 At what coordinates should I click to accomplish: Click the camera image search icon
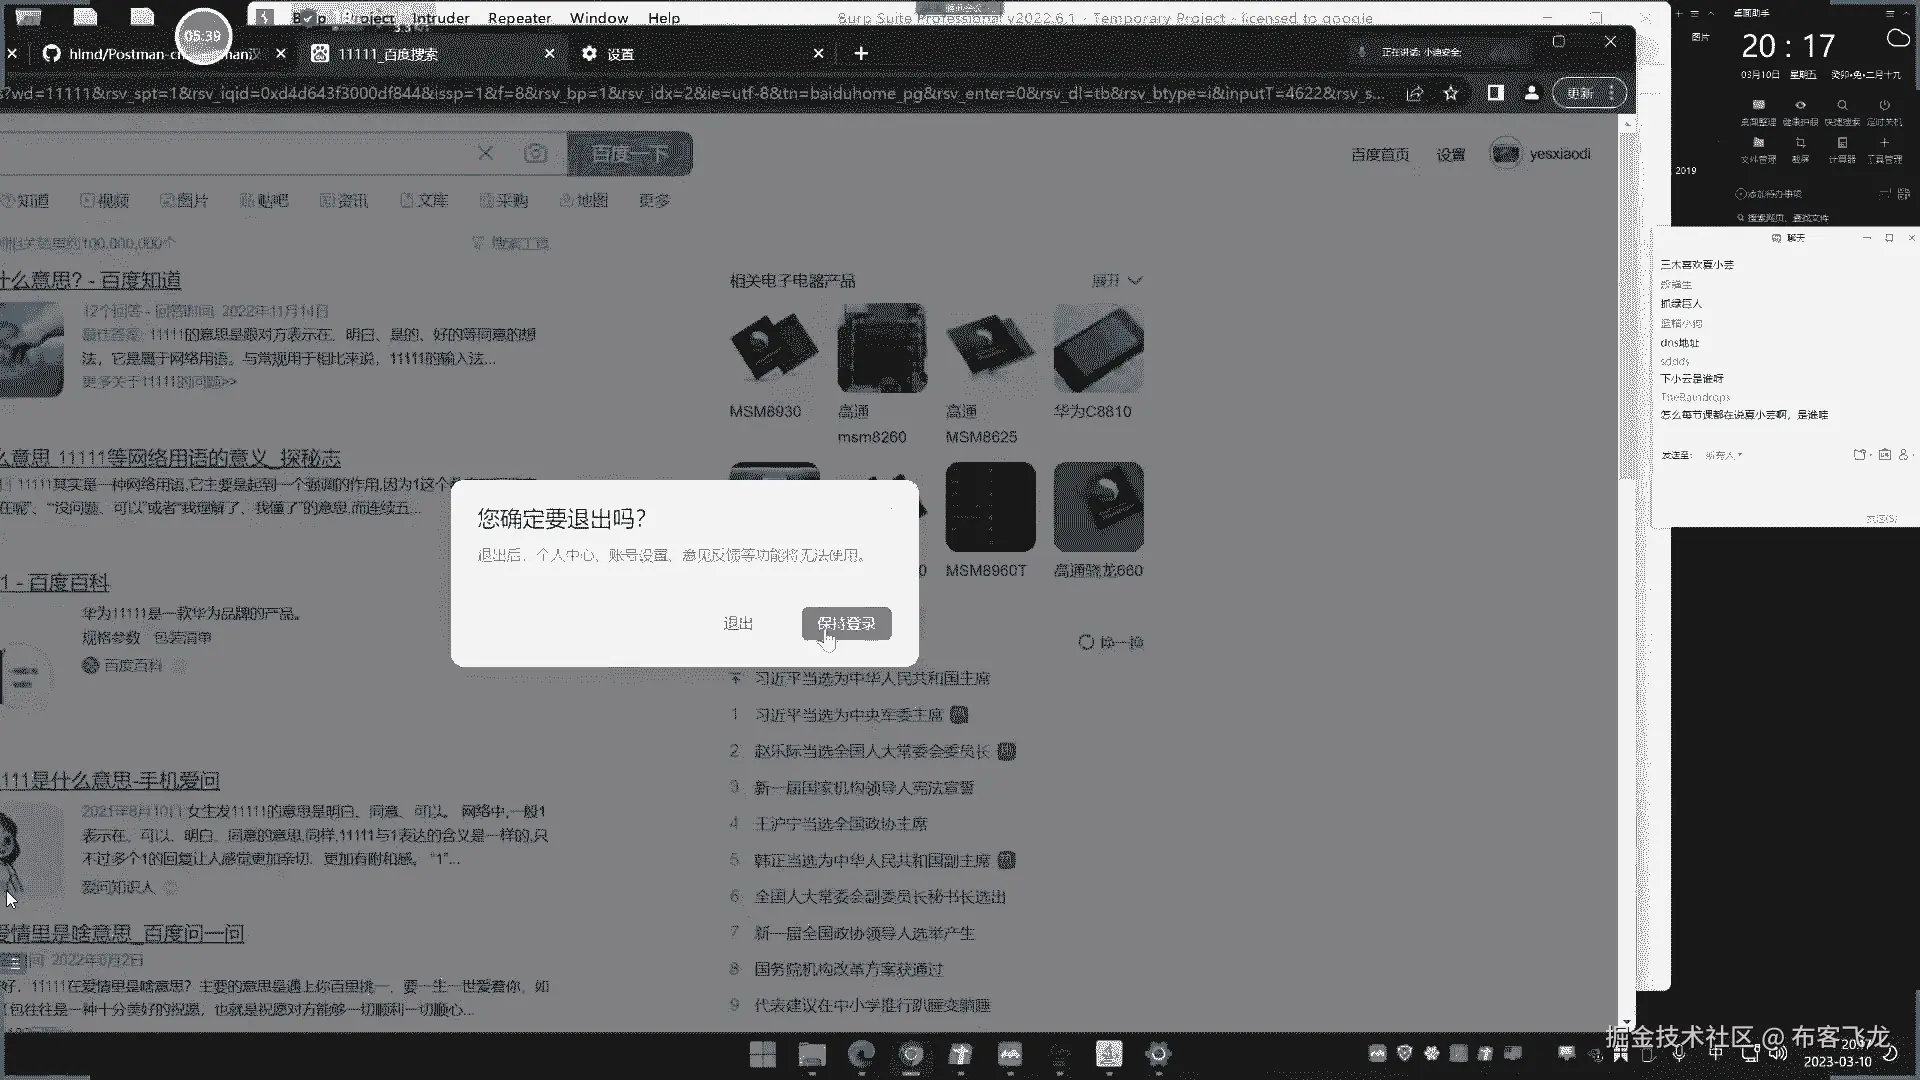click(536, 153)
